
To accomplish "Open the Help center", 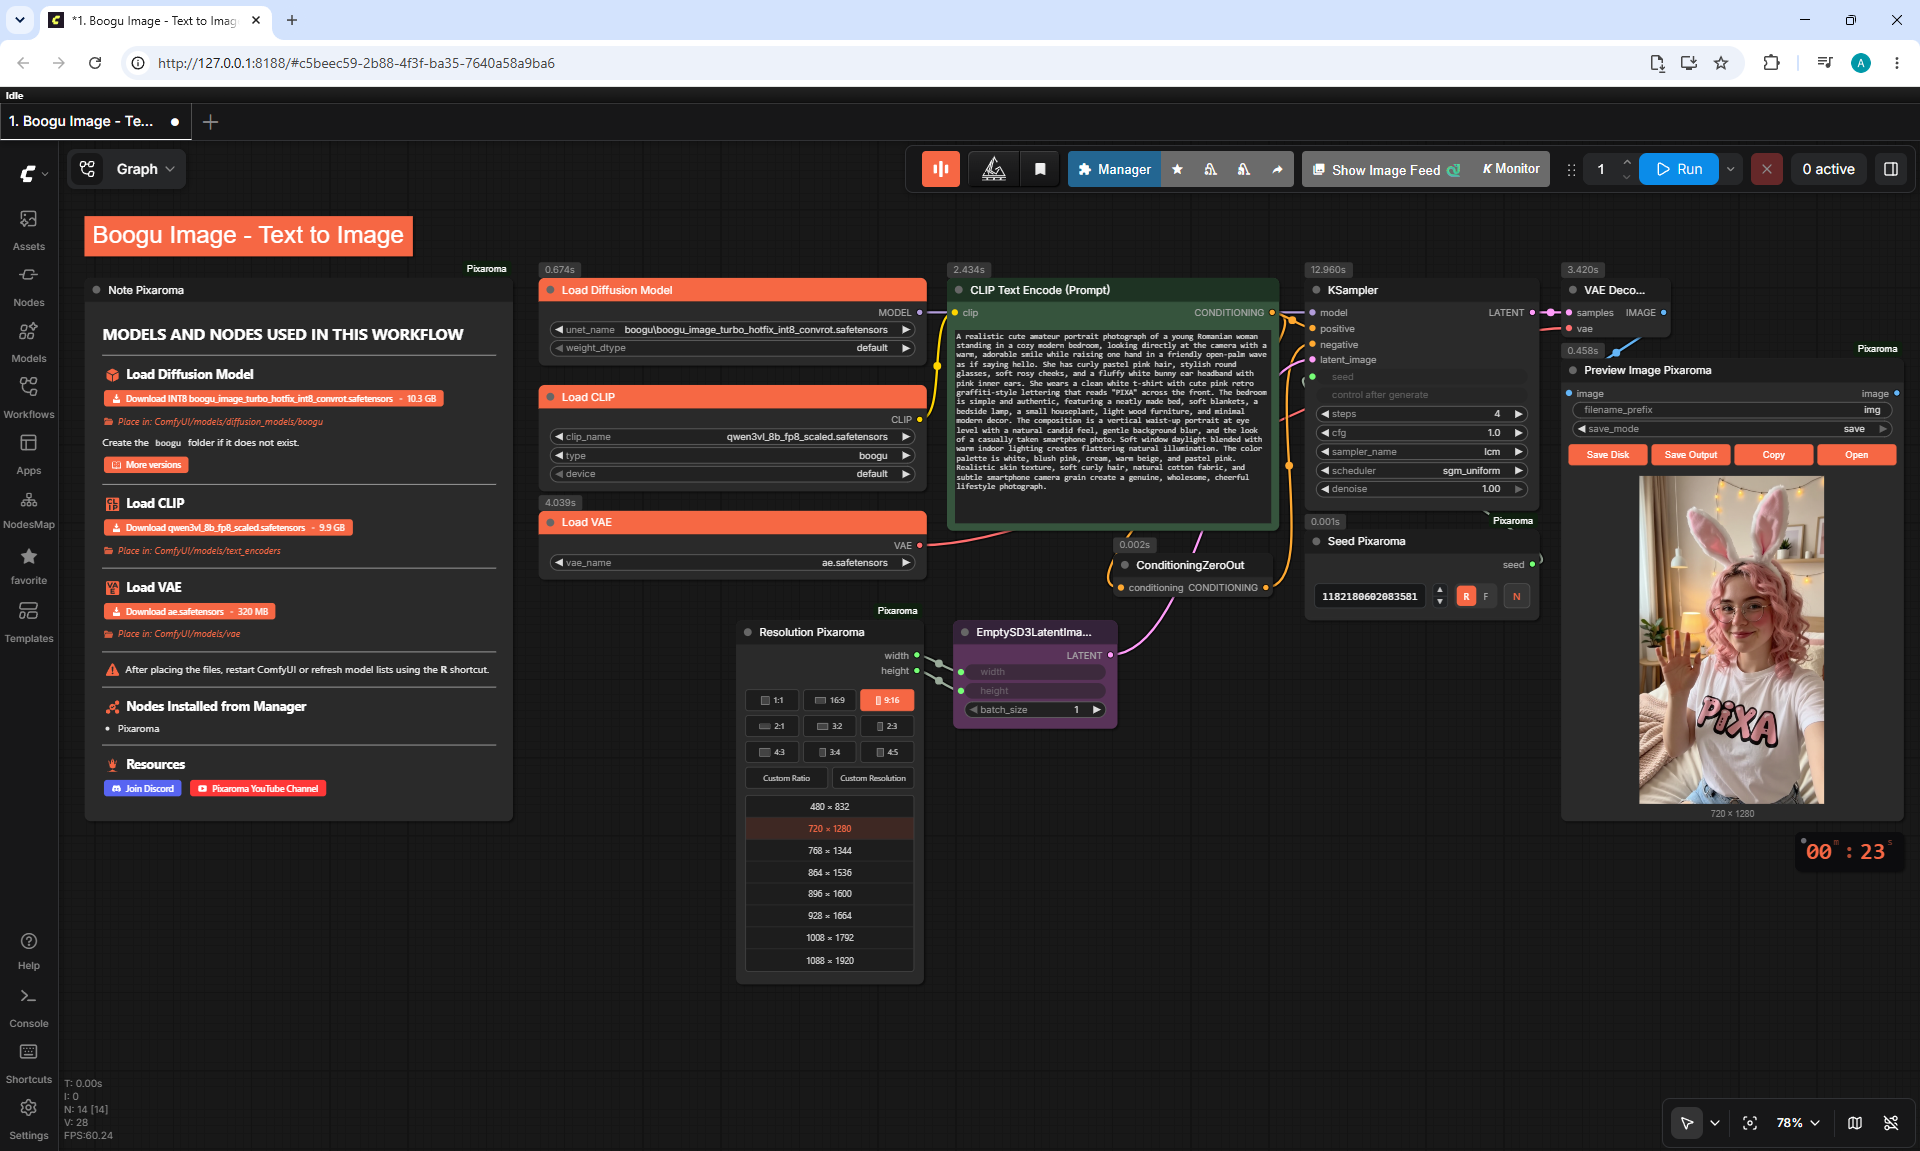I will click(x=28, y=951).
